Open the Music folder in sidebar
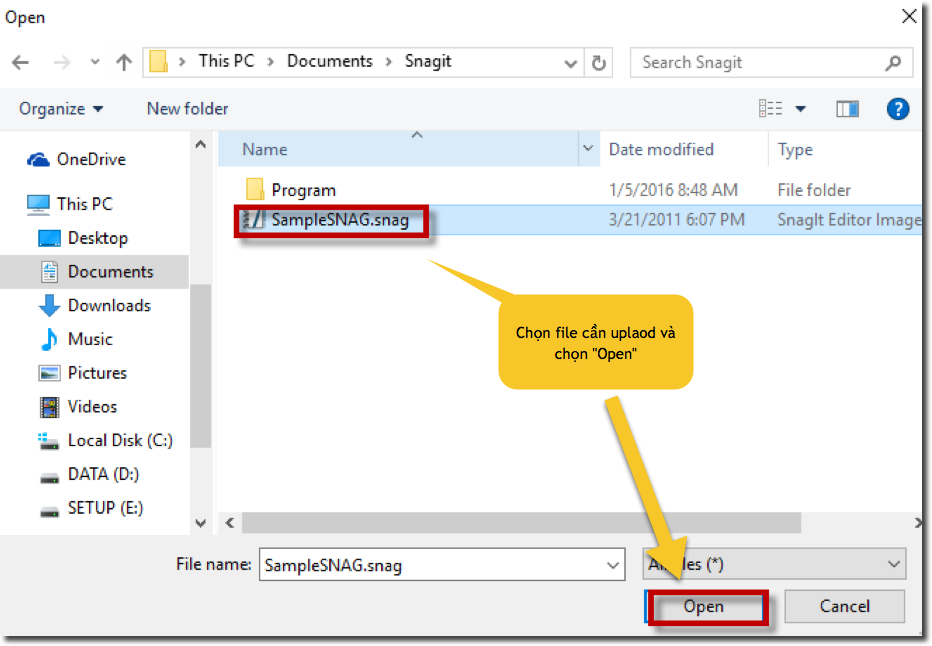Viewport: 932px width, 646px height. [x=89, y=340]
